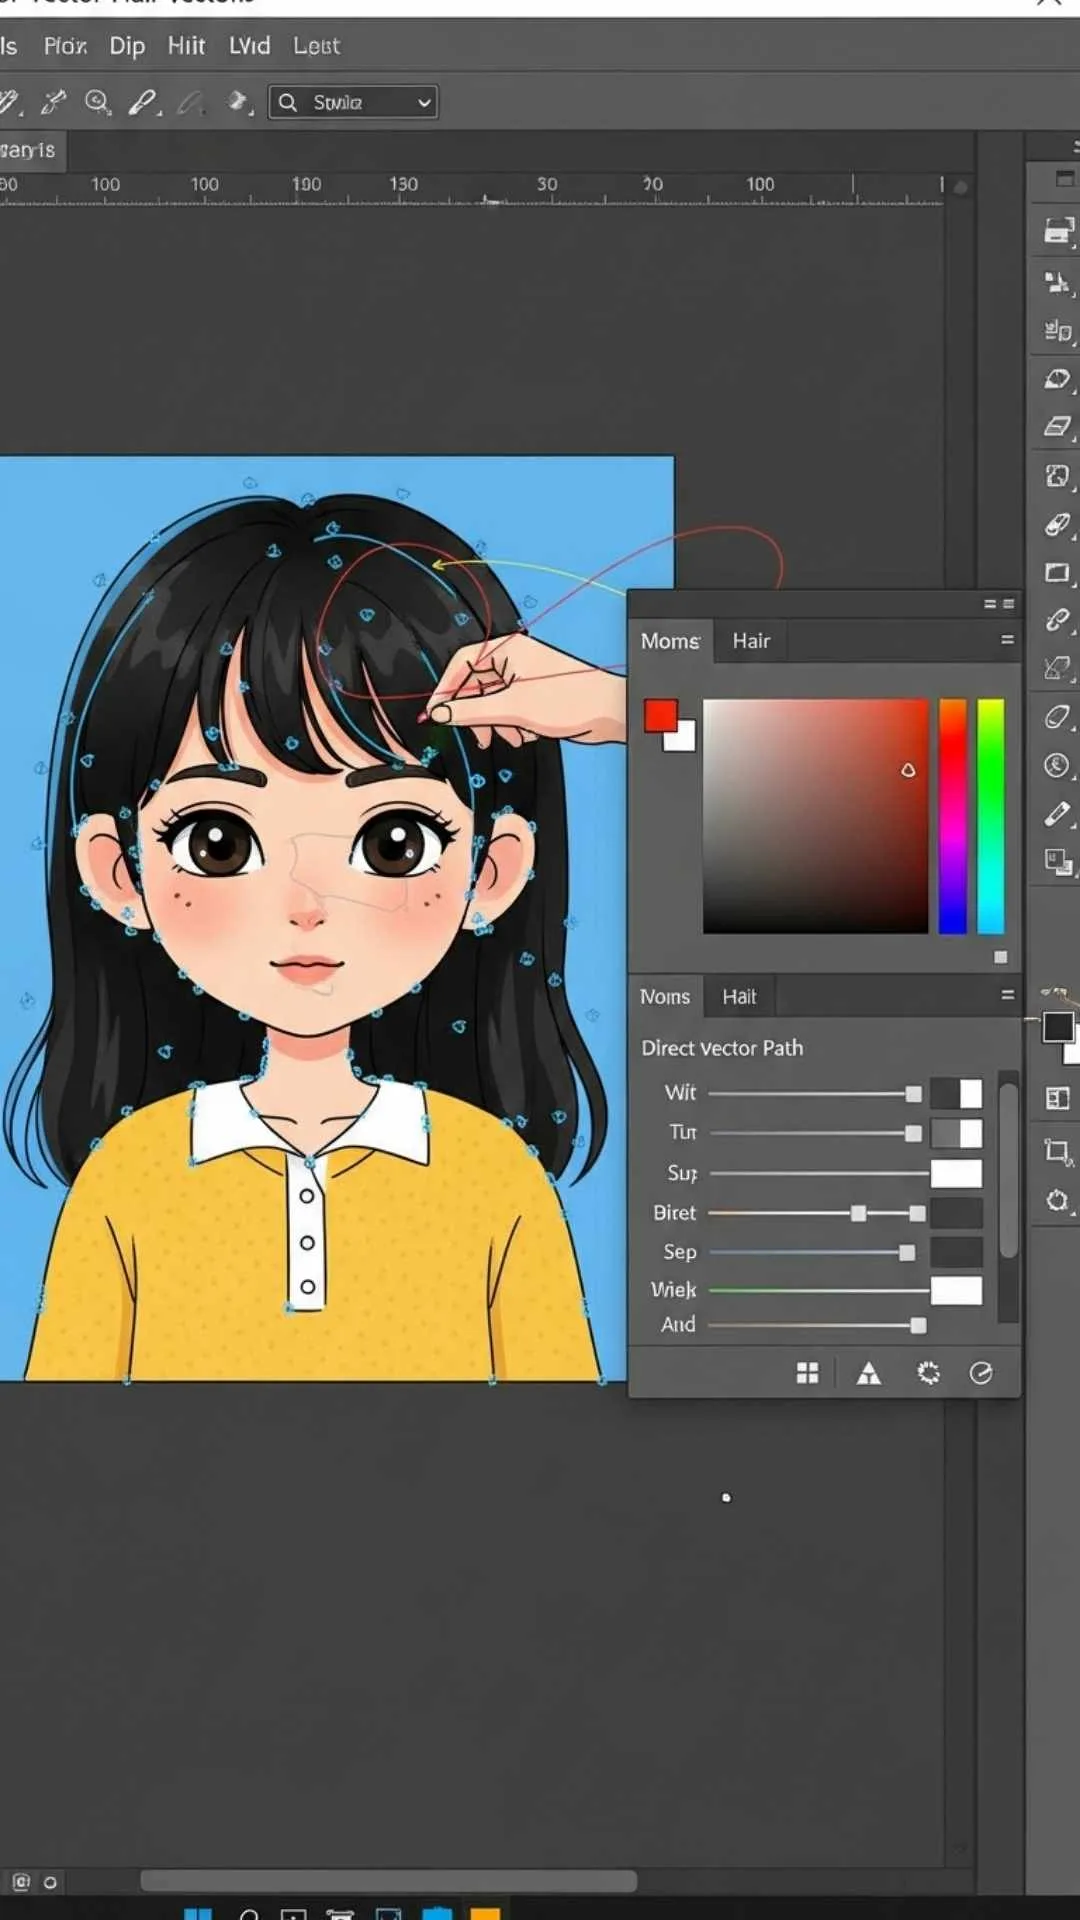1080x1920 pixels.
Task: Open the Plox menu
Action: click(x=65, y=46)
